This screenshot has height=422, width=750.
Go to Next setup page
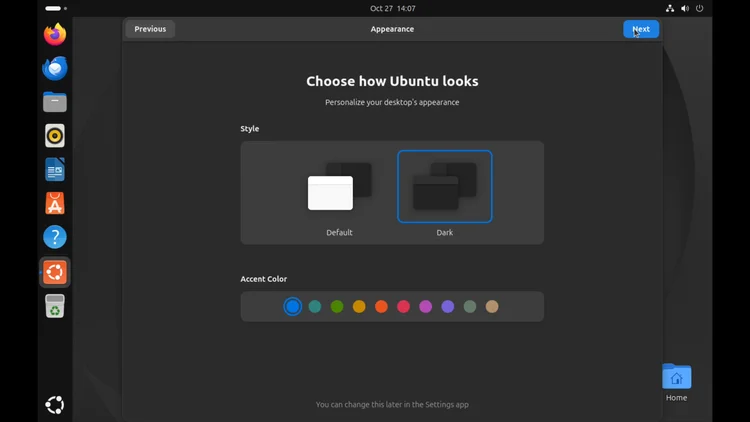(641, 29)
